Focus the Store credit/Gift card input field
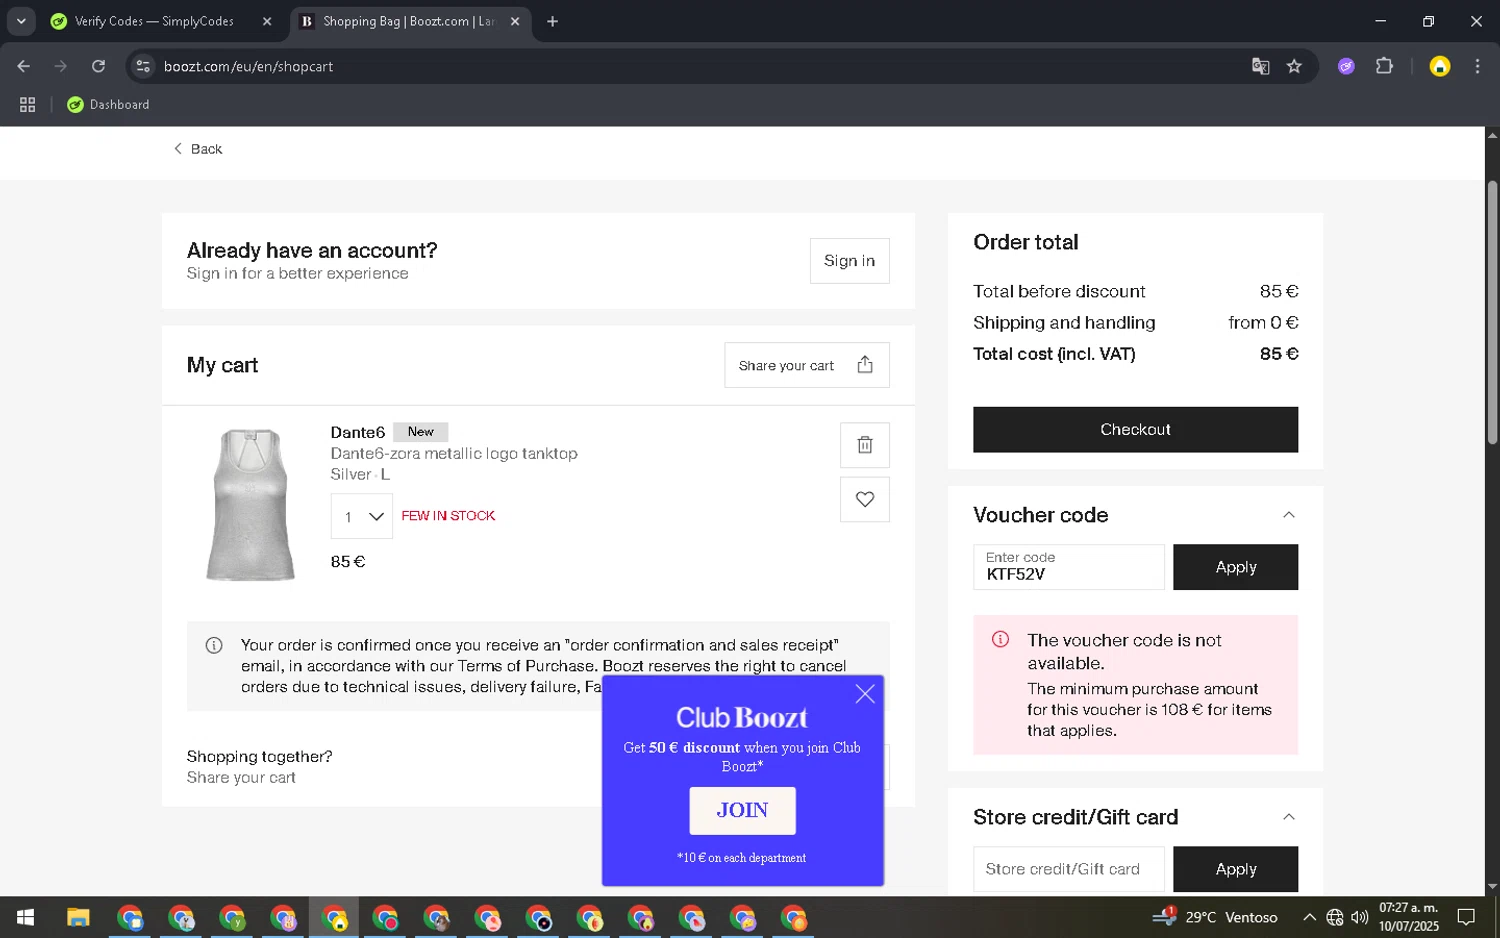1500x938 pixels. click(x=1068, y=869)
